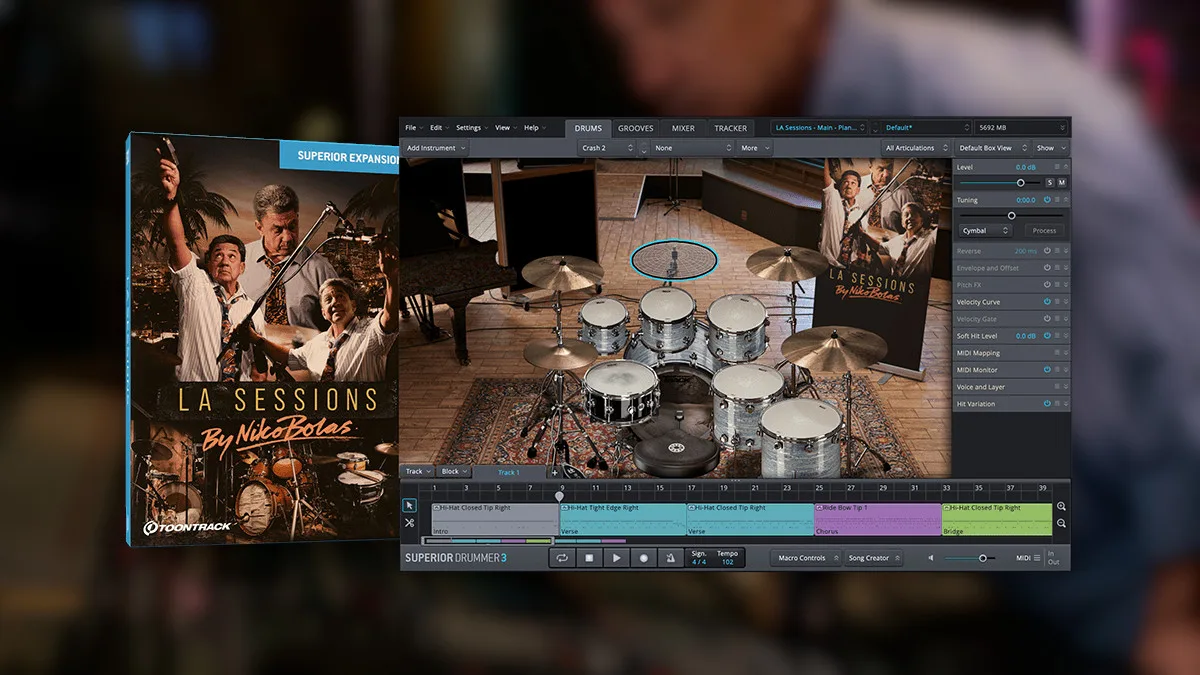Open the View menu
Image resolution: width=1200 pixels, height=675 pixels.
(505, 128)
